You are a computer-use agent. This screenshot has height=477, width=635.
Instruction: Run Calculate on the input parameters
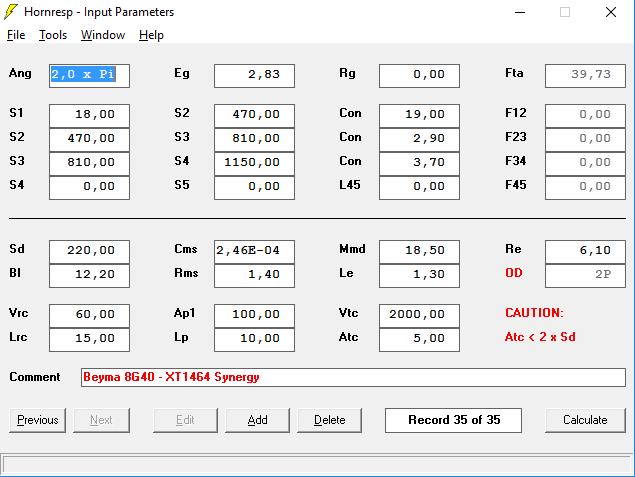(x=585, y=420)
